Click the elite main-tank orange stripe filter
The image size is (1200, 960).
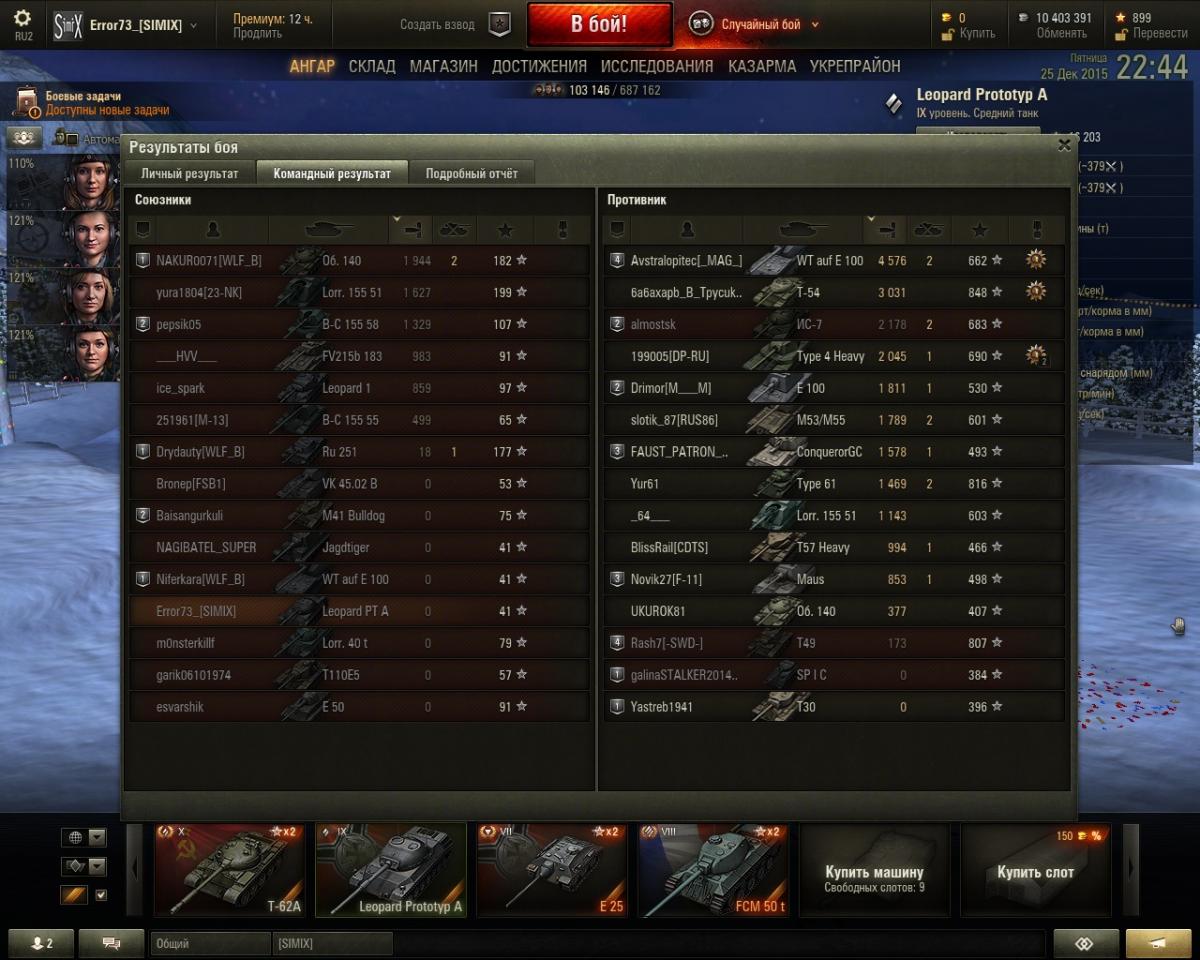tap(75, 895)
